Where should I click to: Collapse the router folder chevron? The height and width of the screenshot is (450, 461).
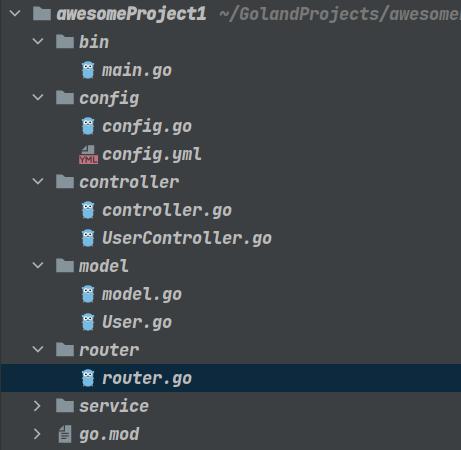(38, 350)
